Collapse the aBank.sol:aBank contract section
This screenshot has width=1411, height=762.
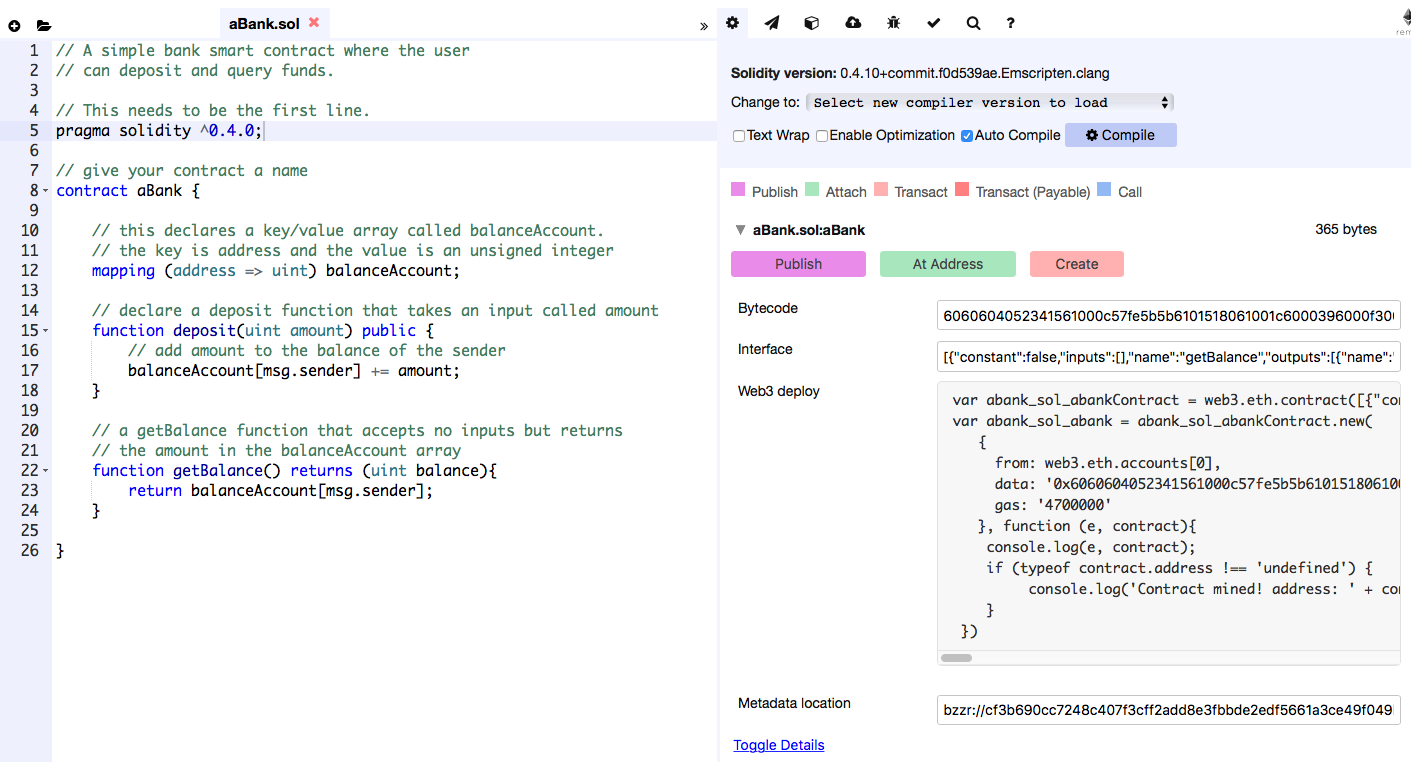click(740, 230)
